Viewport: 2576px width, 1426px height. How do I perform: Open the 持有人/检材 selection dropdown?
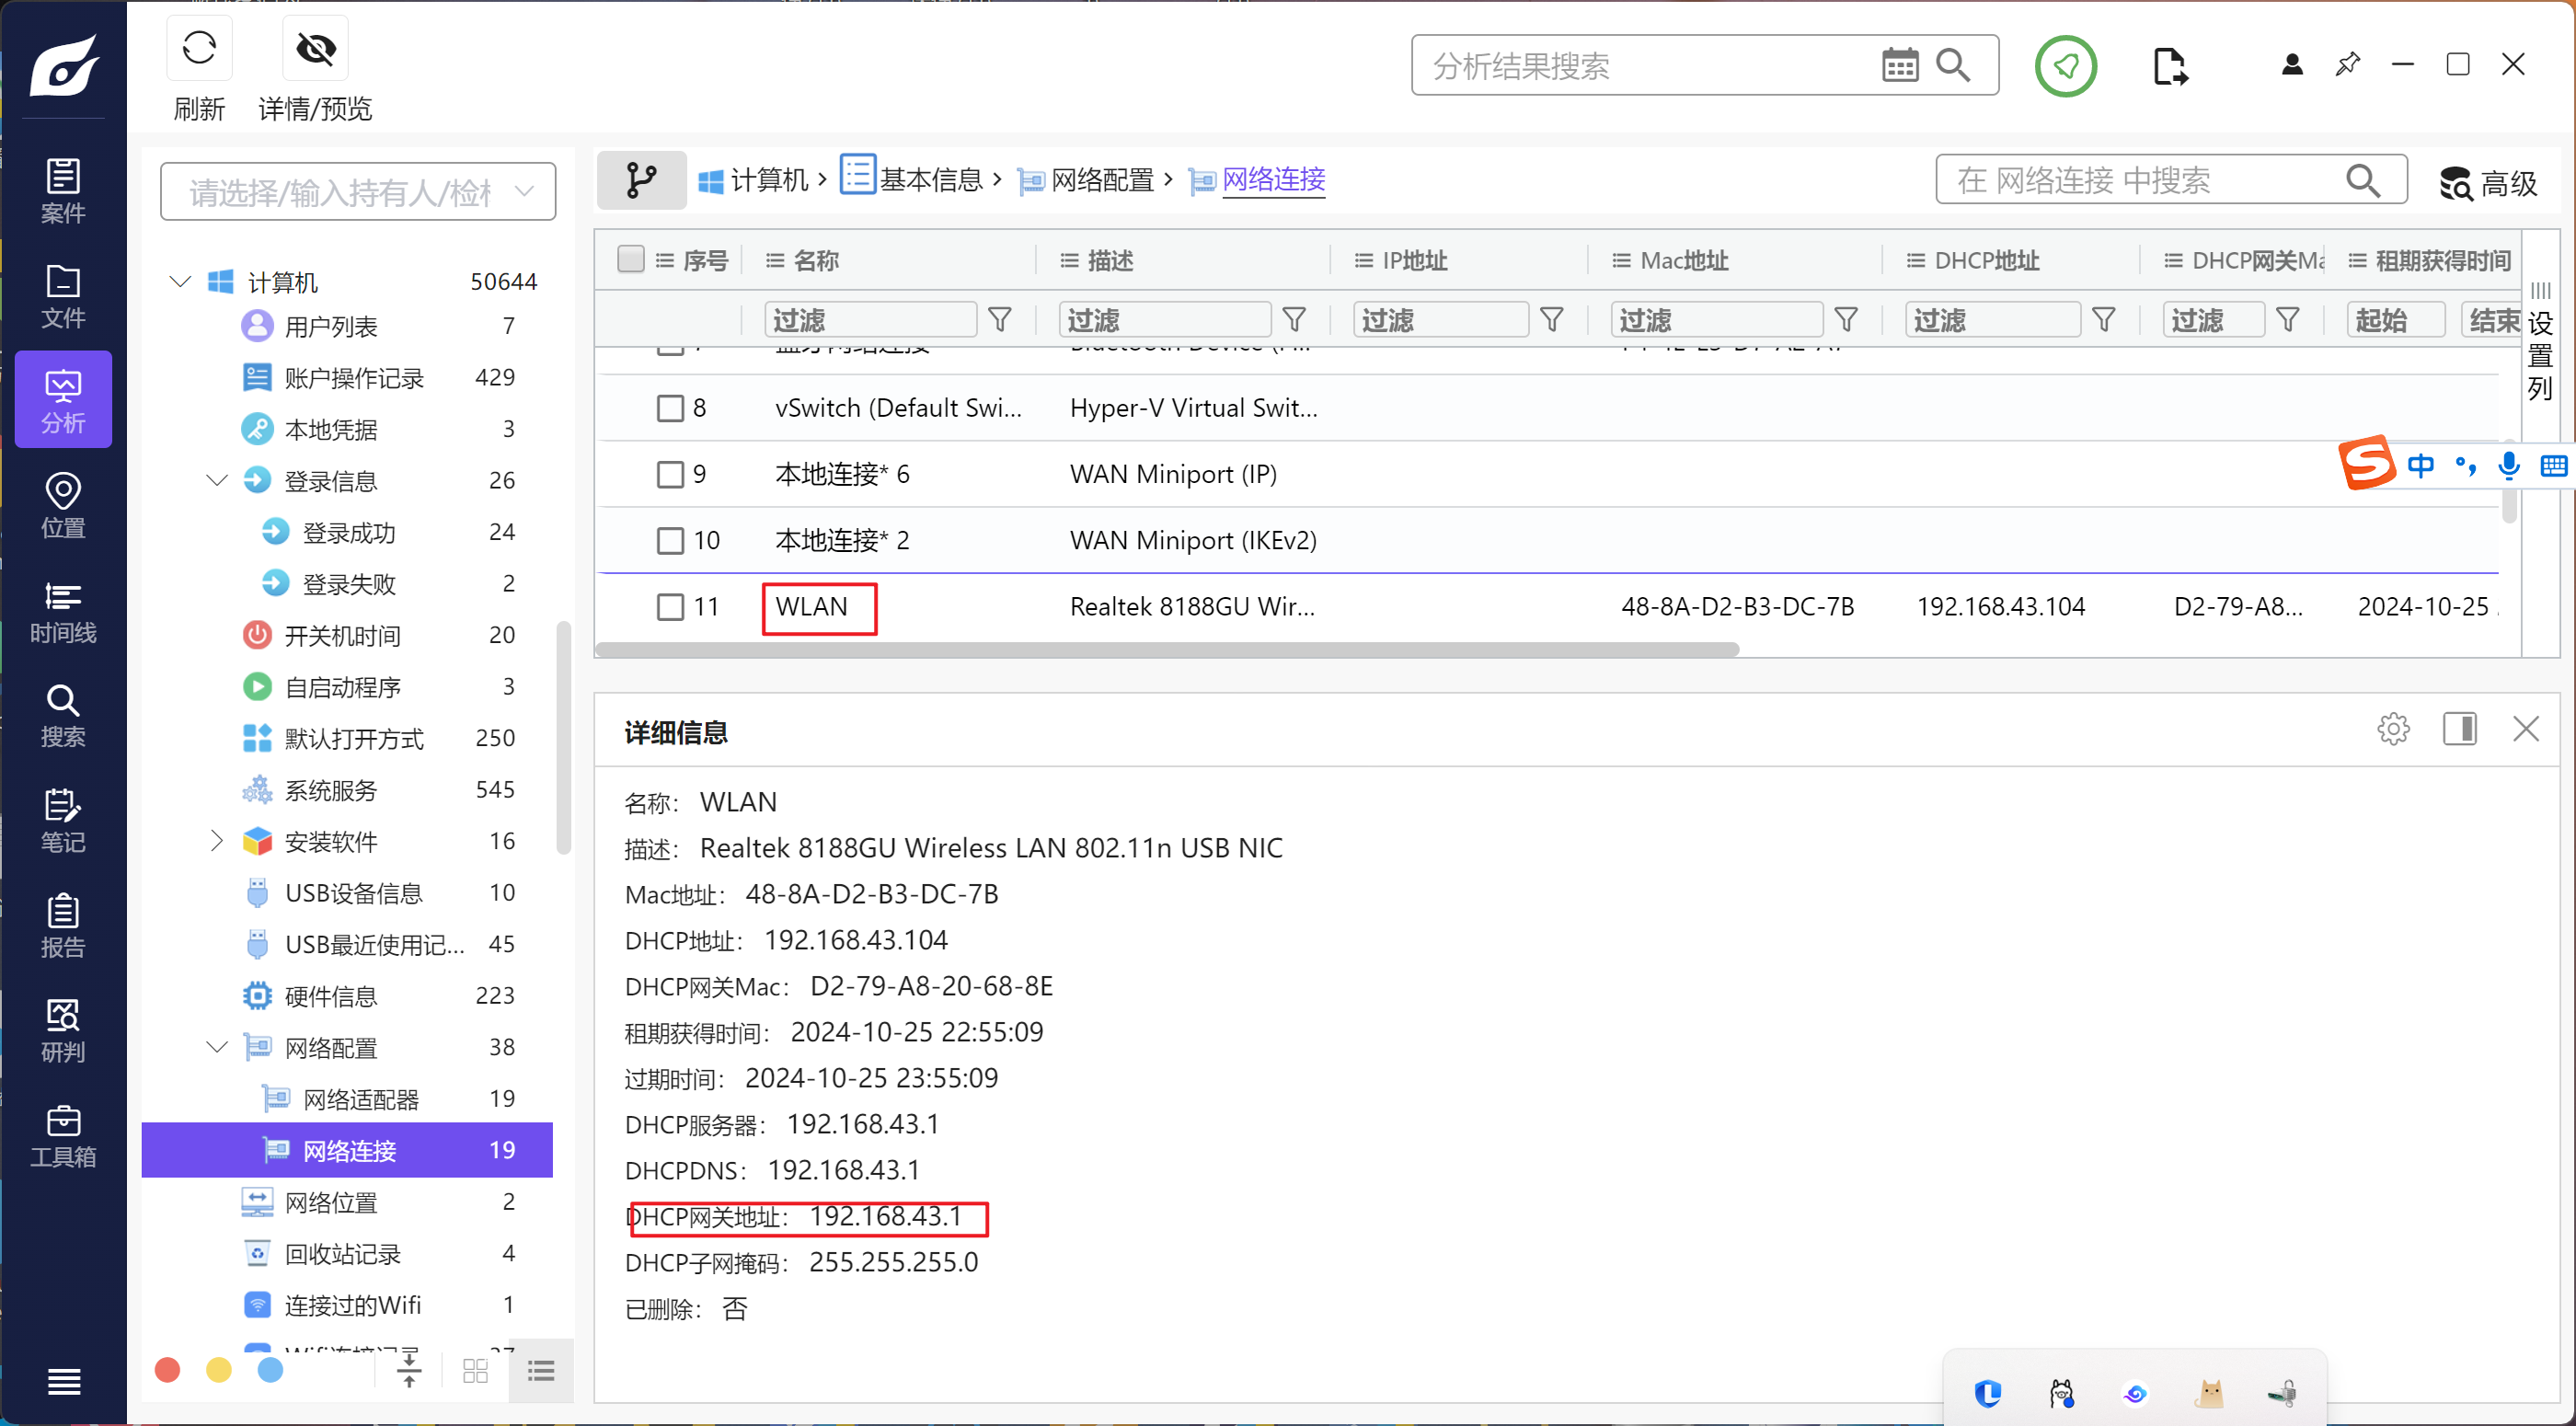point(358,192)
